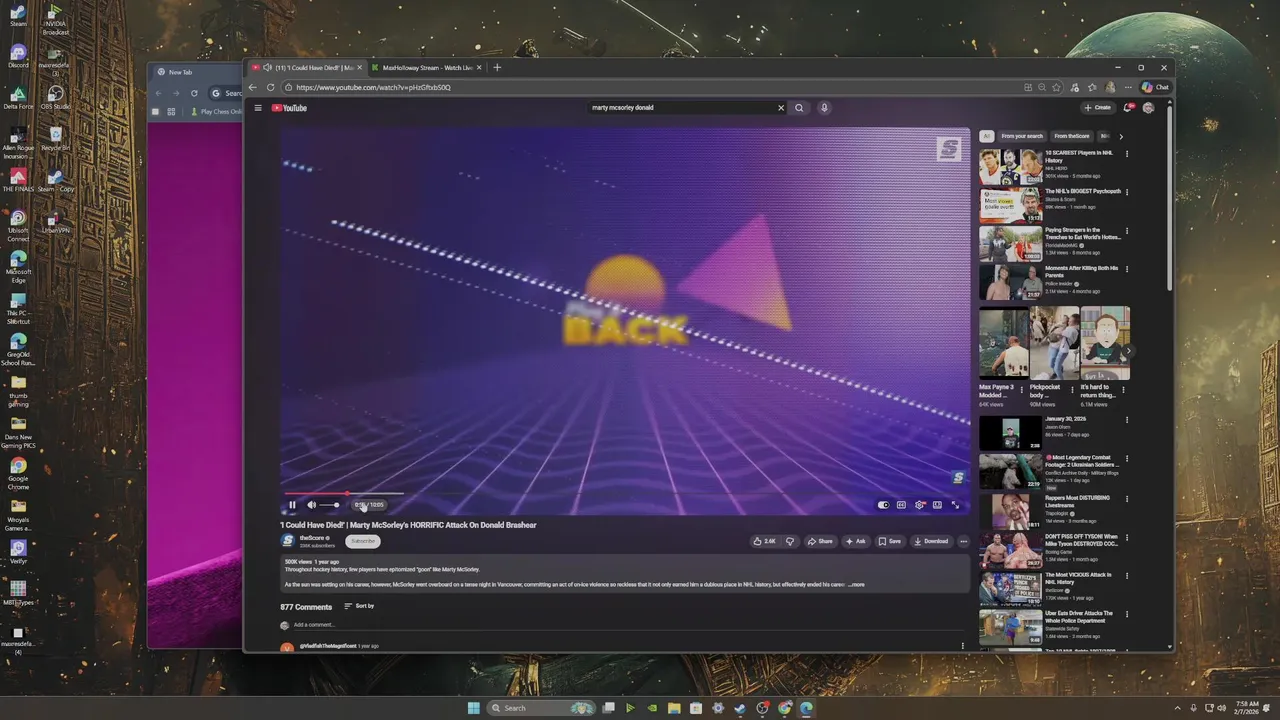The image size is (1280, 720).
Task: Open the Windows Start menu
Action: coord(473,708)
